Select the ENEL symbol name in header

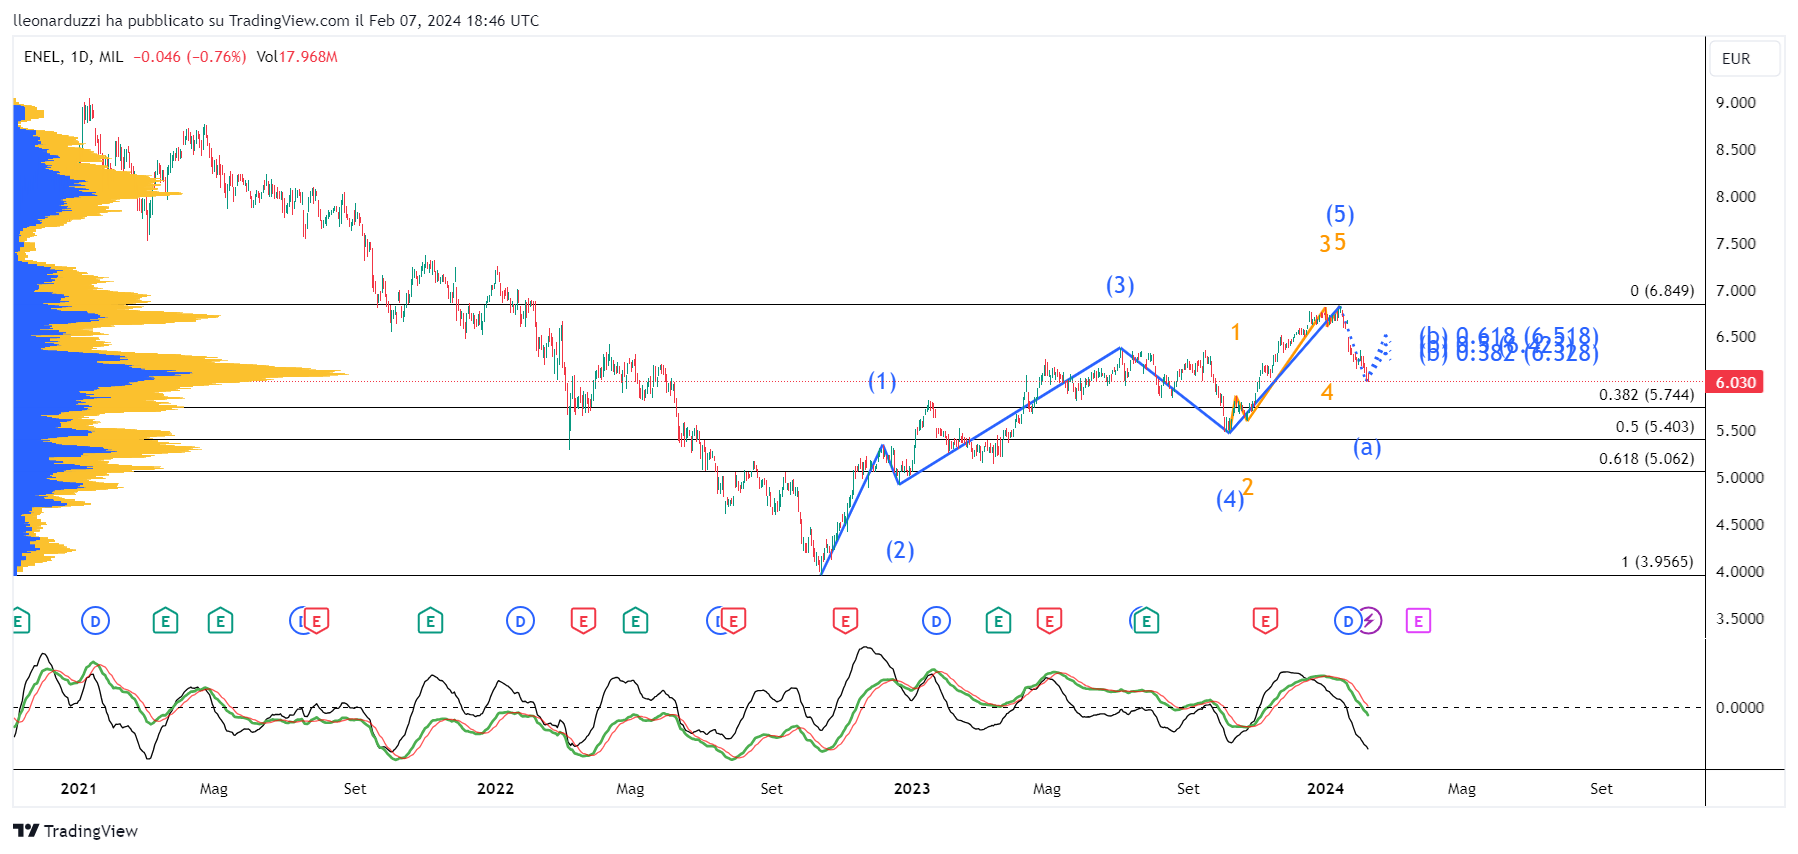coord(42,57)
